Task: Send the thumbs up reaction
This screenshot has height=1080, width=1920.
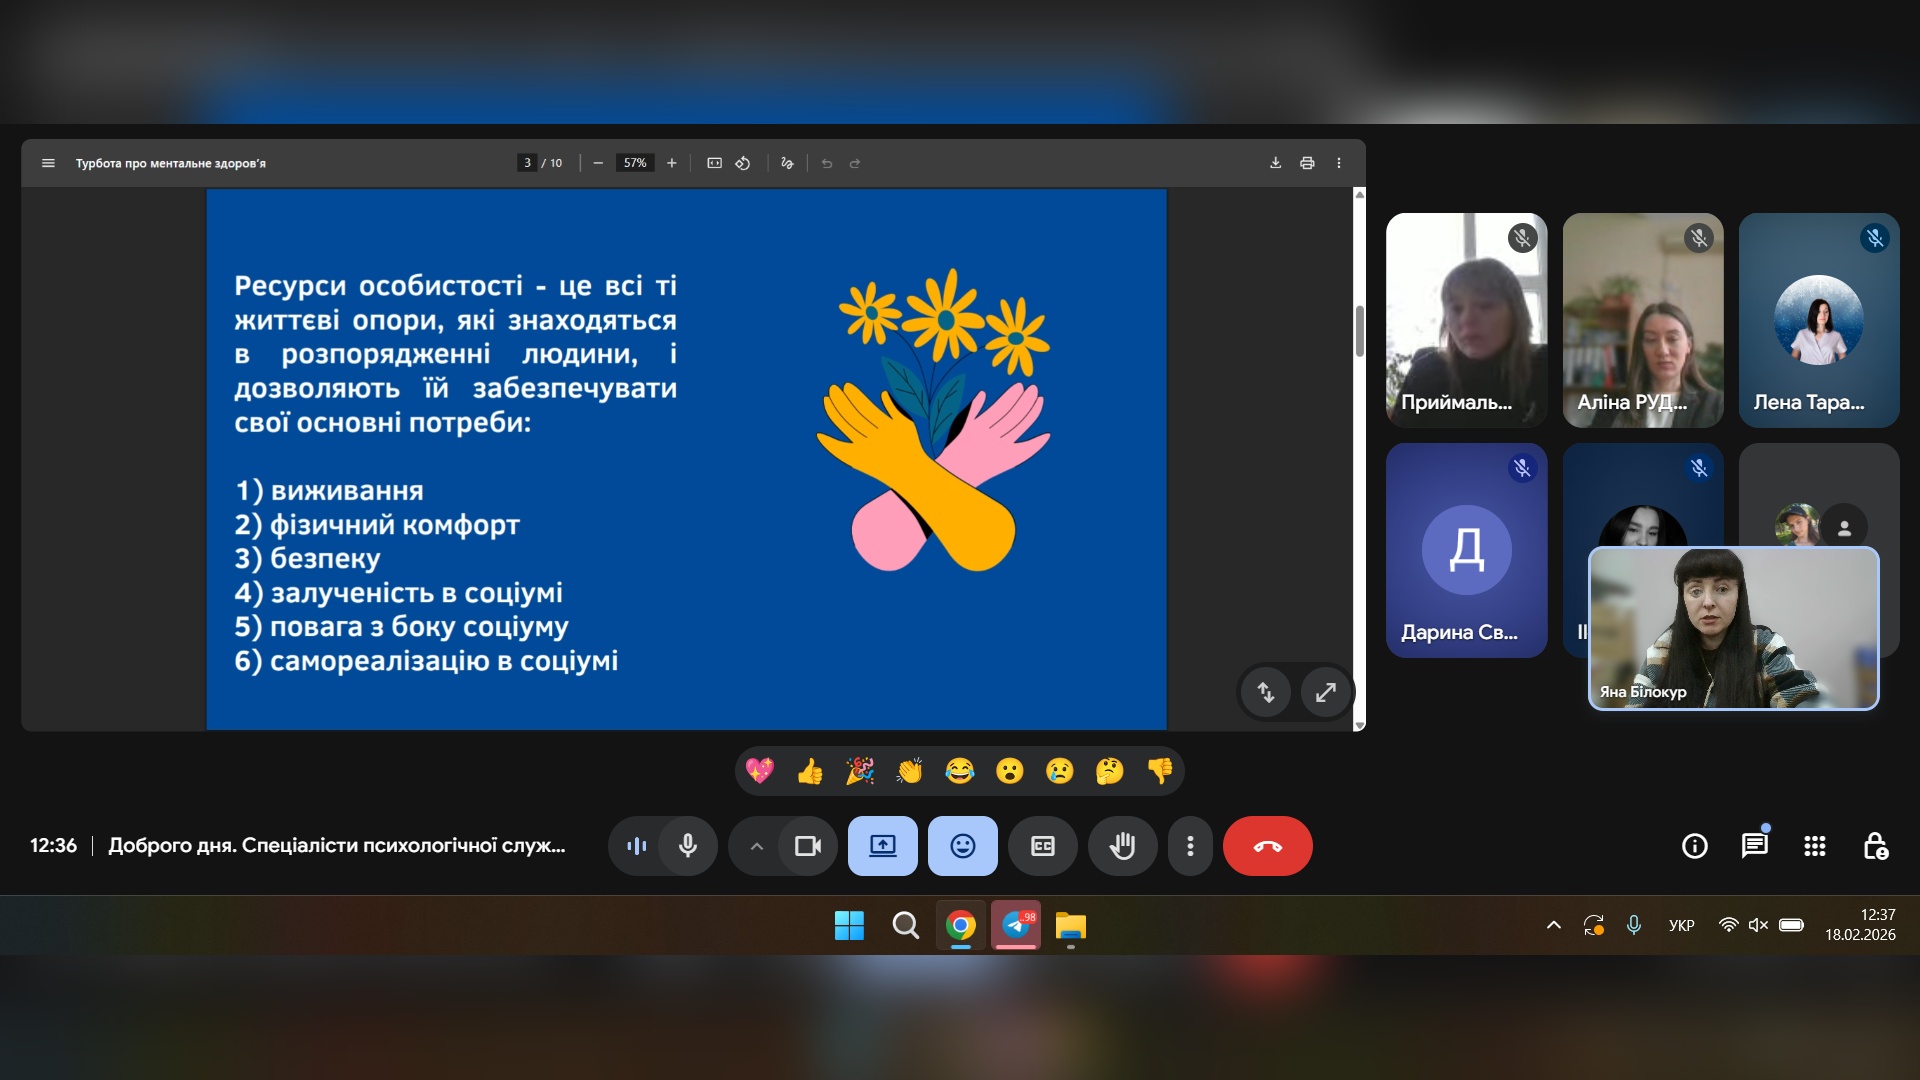Action: point(809,771)
